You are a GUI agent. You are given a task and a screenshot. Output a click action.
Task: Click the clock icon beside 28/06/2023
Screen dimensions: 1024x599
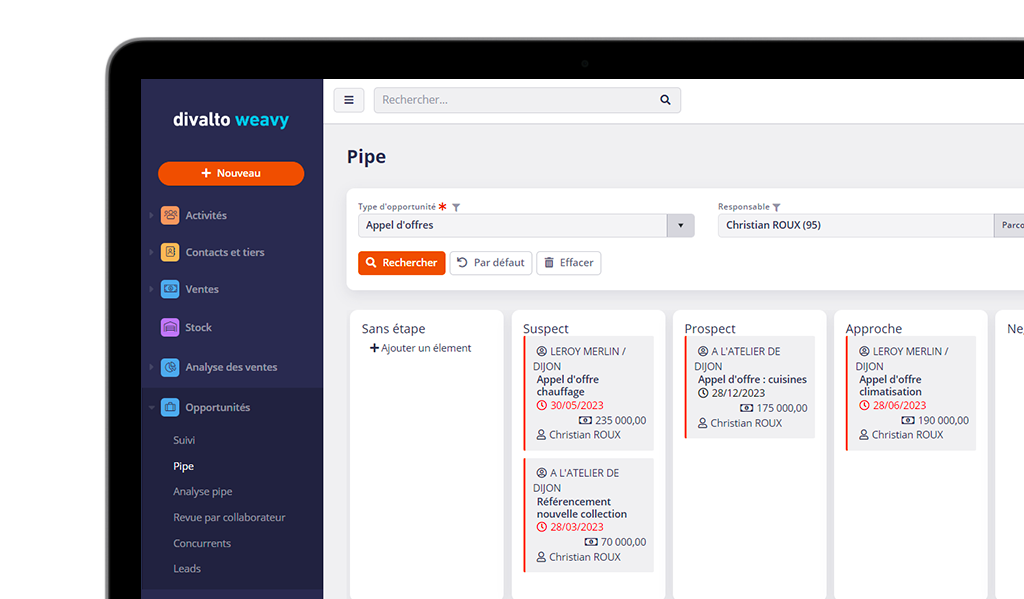coord(864,406)
